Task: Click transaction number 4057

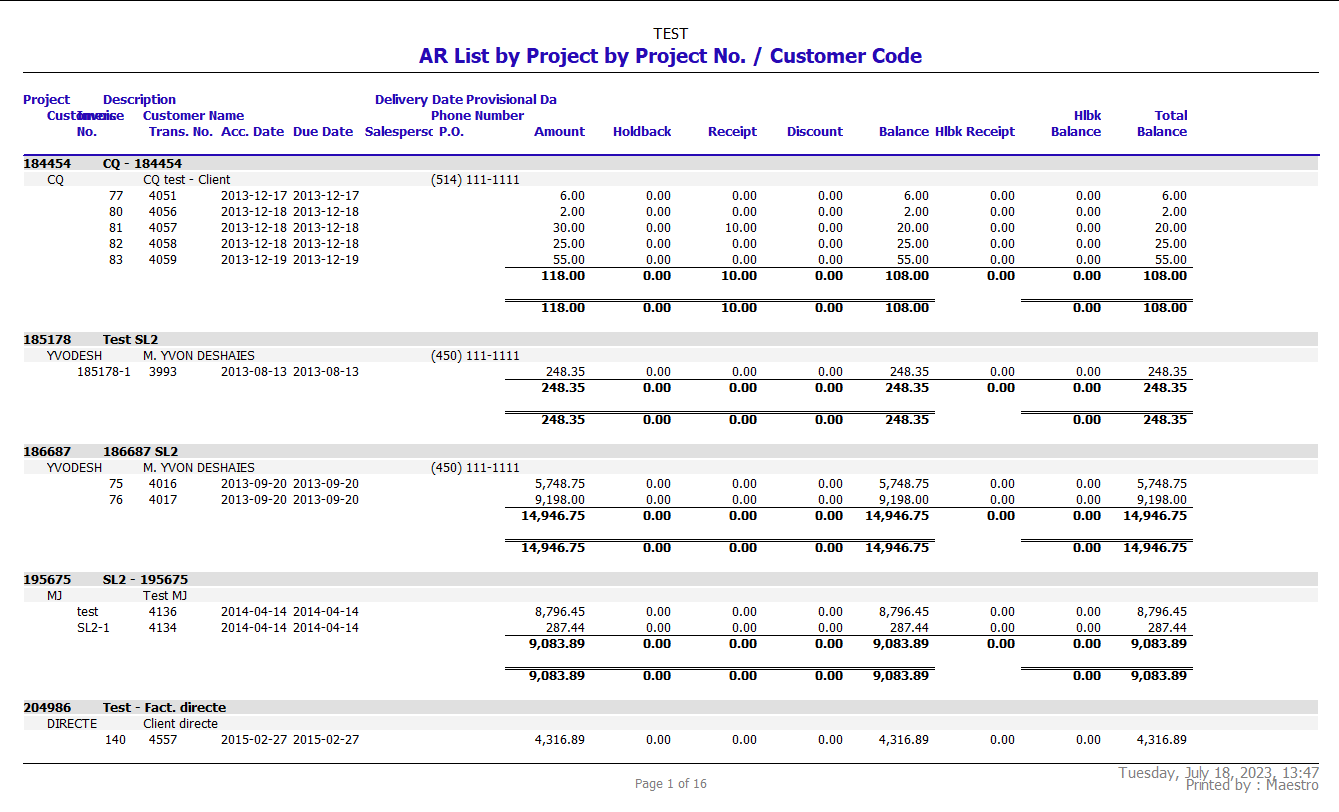Action: (163, 228)
